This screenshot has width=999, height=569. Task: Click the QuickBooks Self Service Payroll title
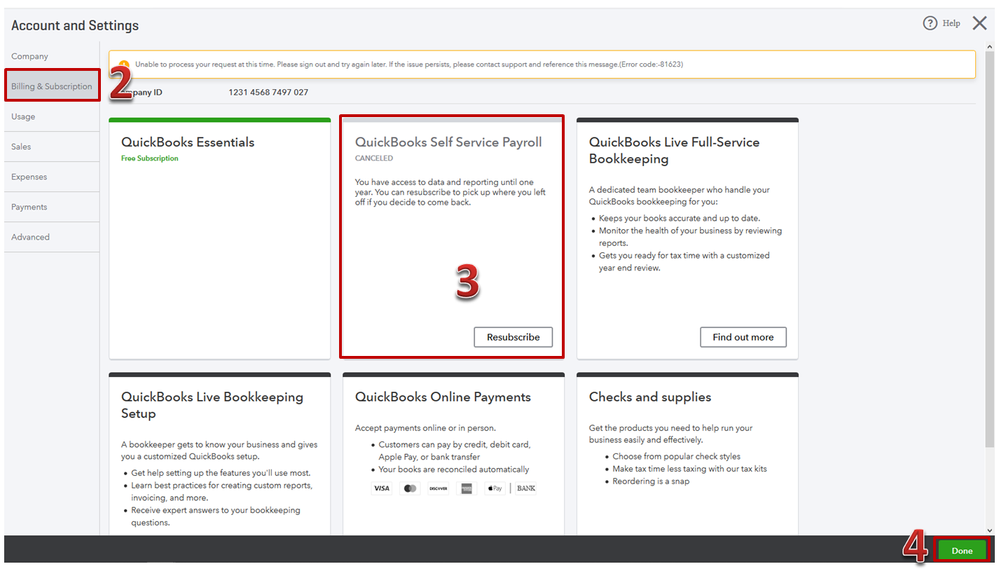click(449, 142)
